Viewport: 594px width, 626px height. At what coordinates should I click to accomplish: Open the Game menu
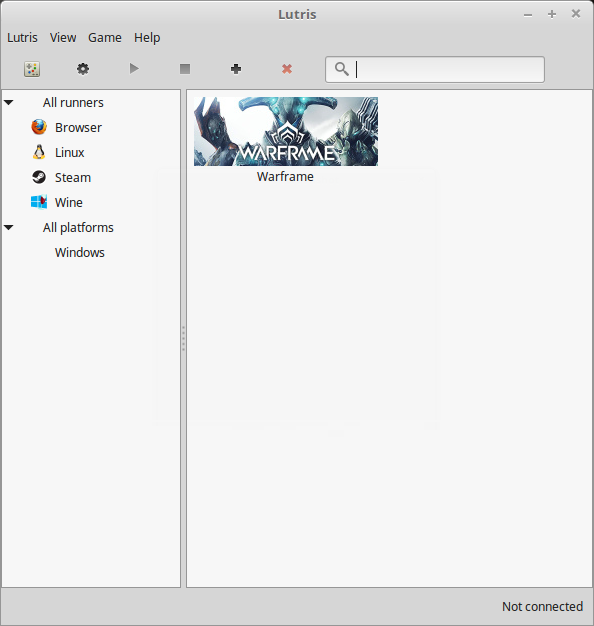tap(105, 38)
